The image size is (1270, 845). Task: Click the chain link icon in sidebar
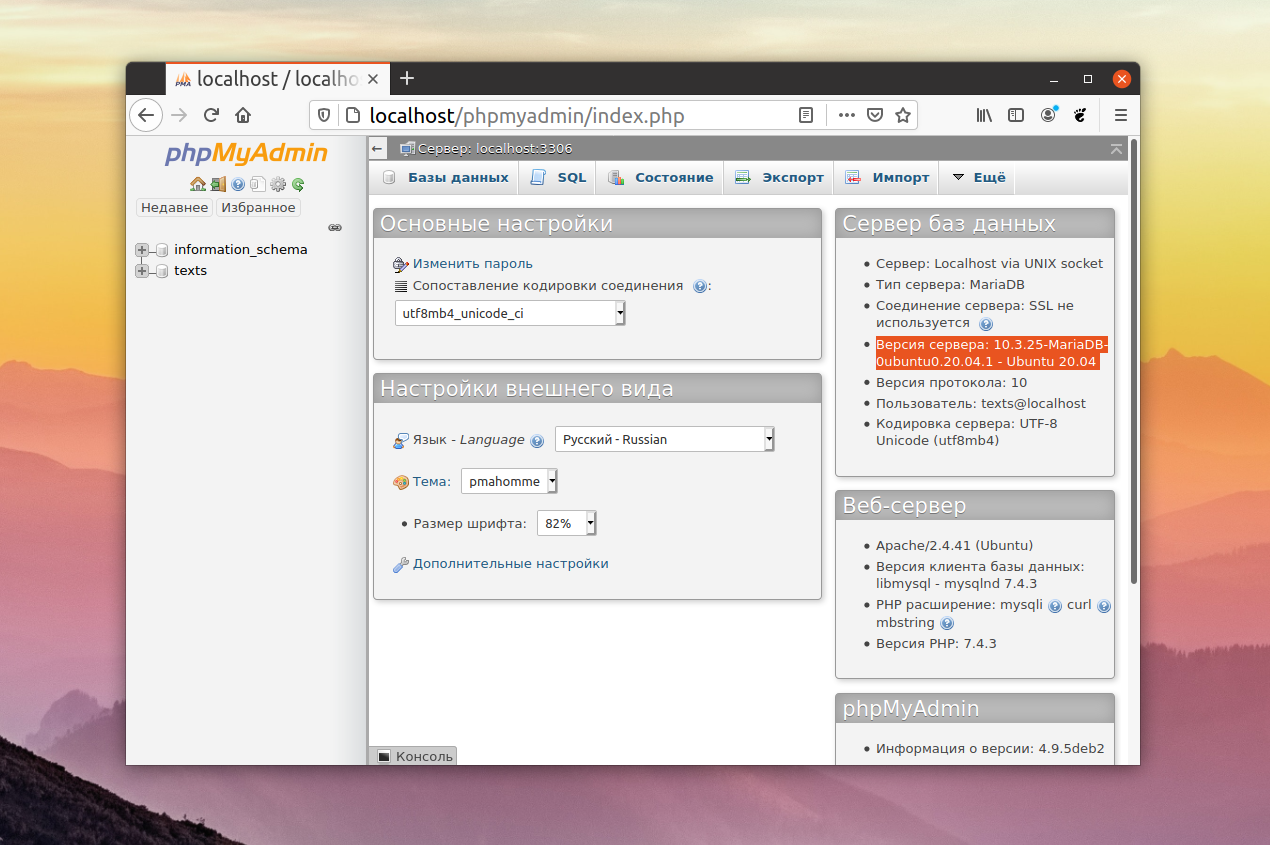pyautogui.click(x=335, y=227)
